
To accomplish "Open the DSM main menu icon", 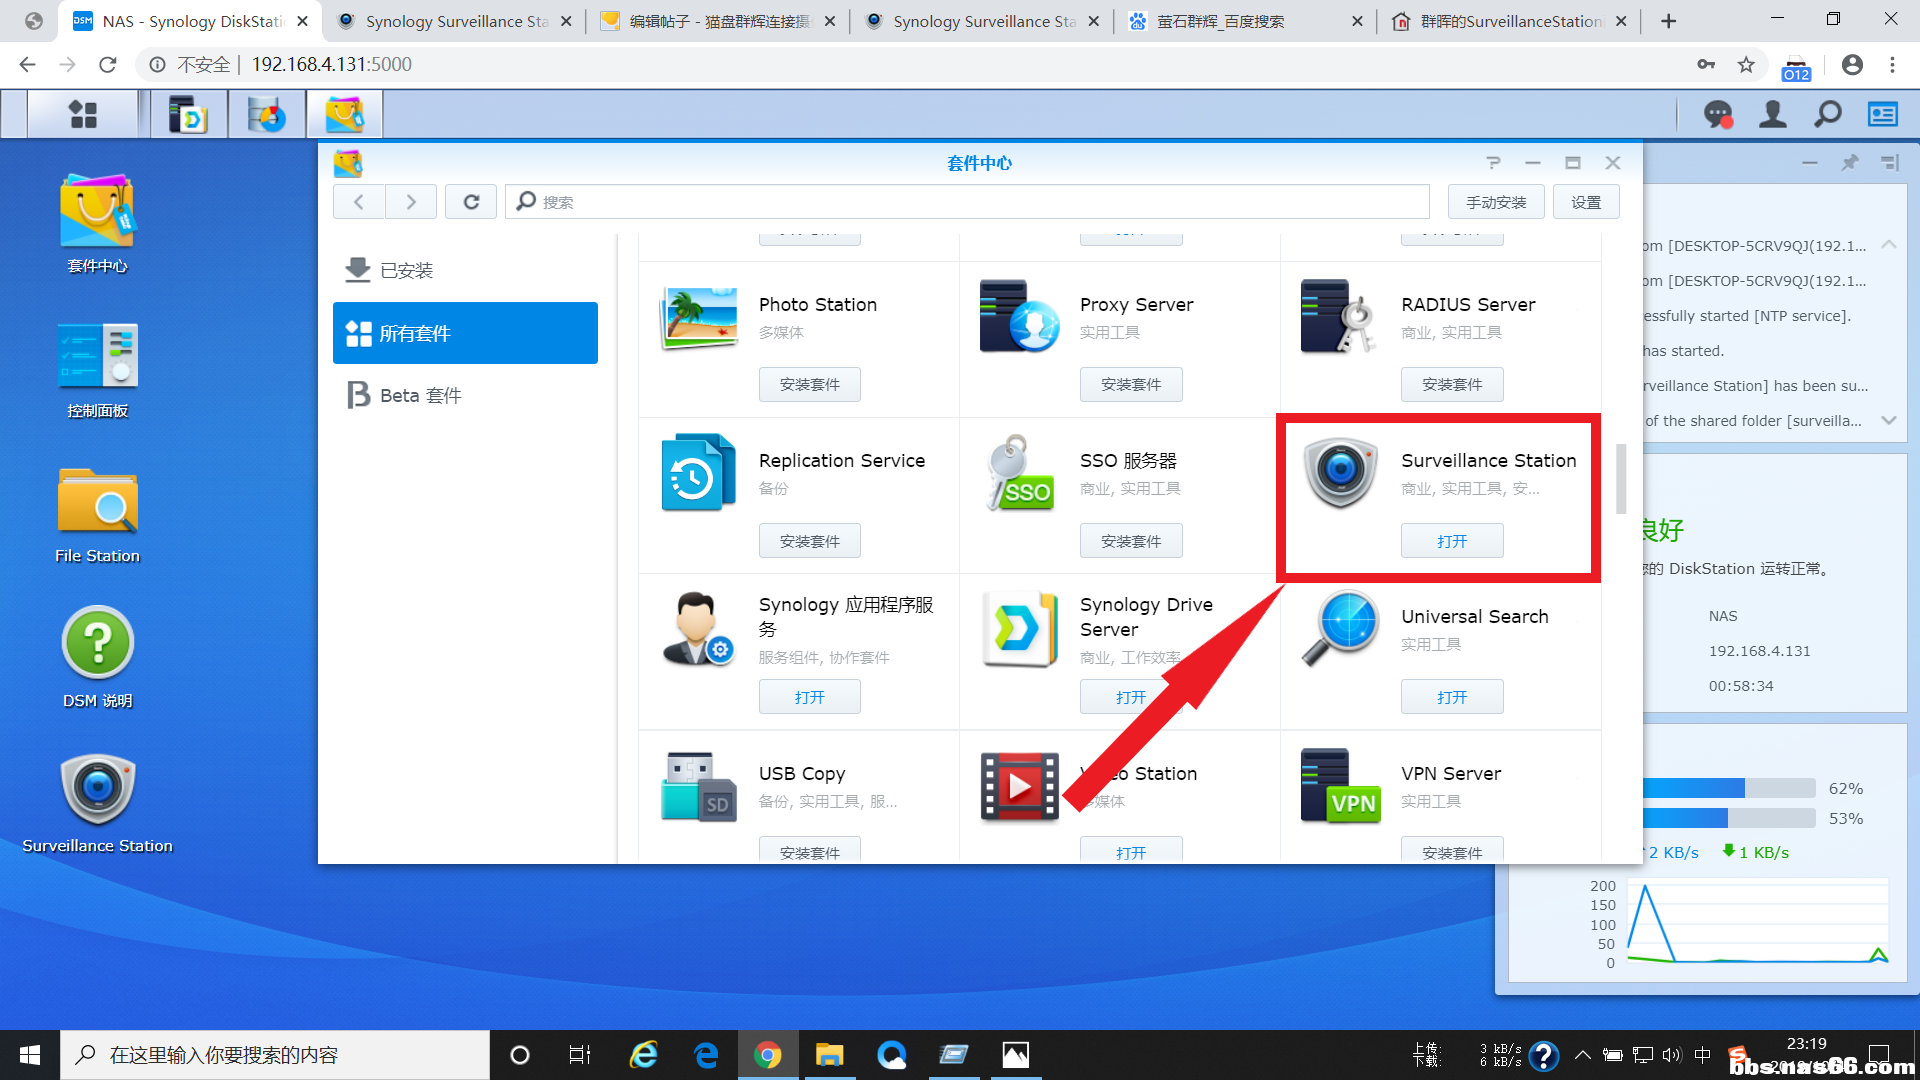I will click(83, 115).
